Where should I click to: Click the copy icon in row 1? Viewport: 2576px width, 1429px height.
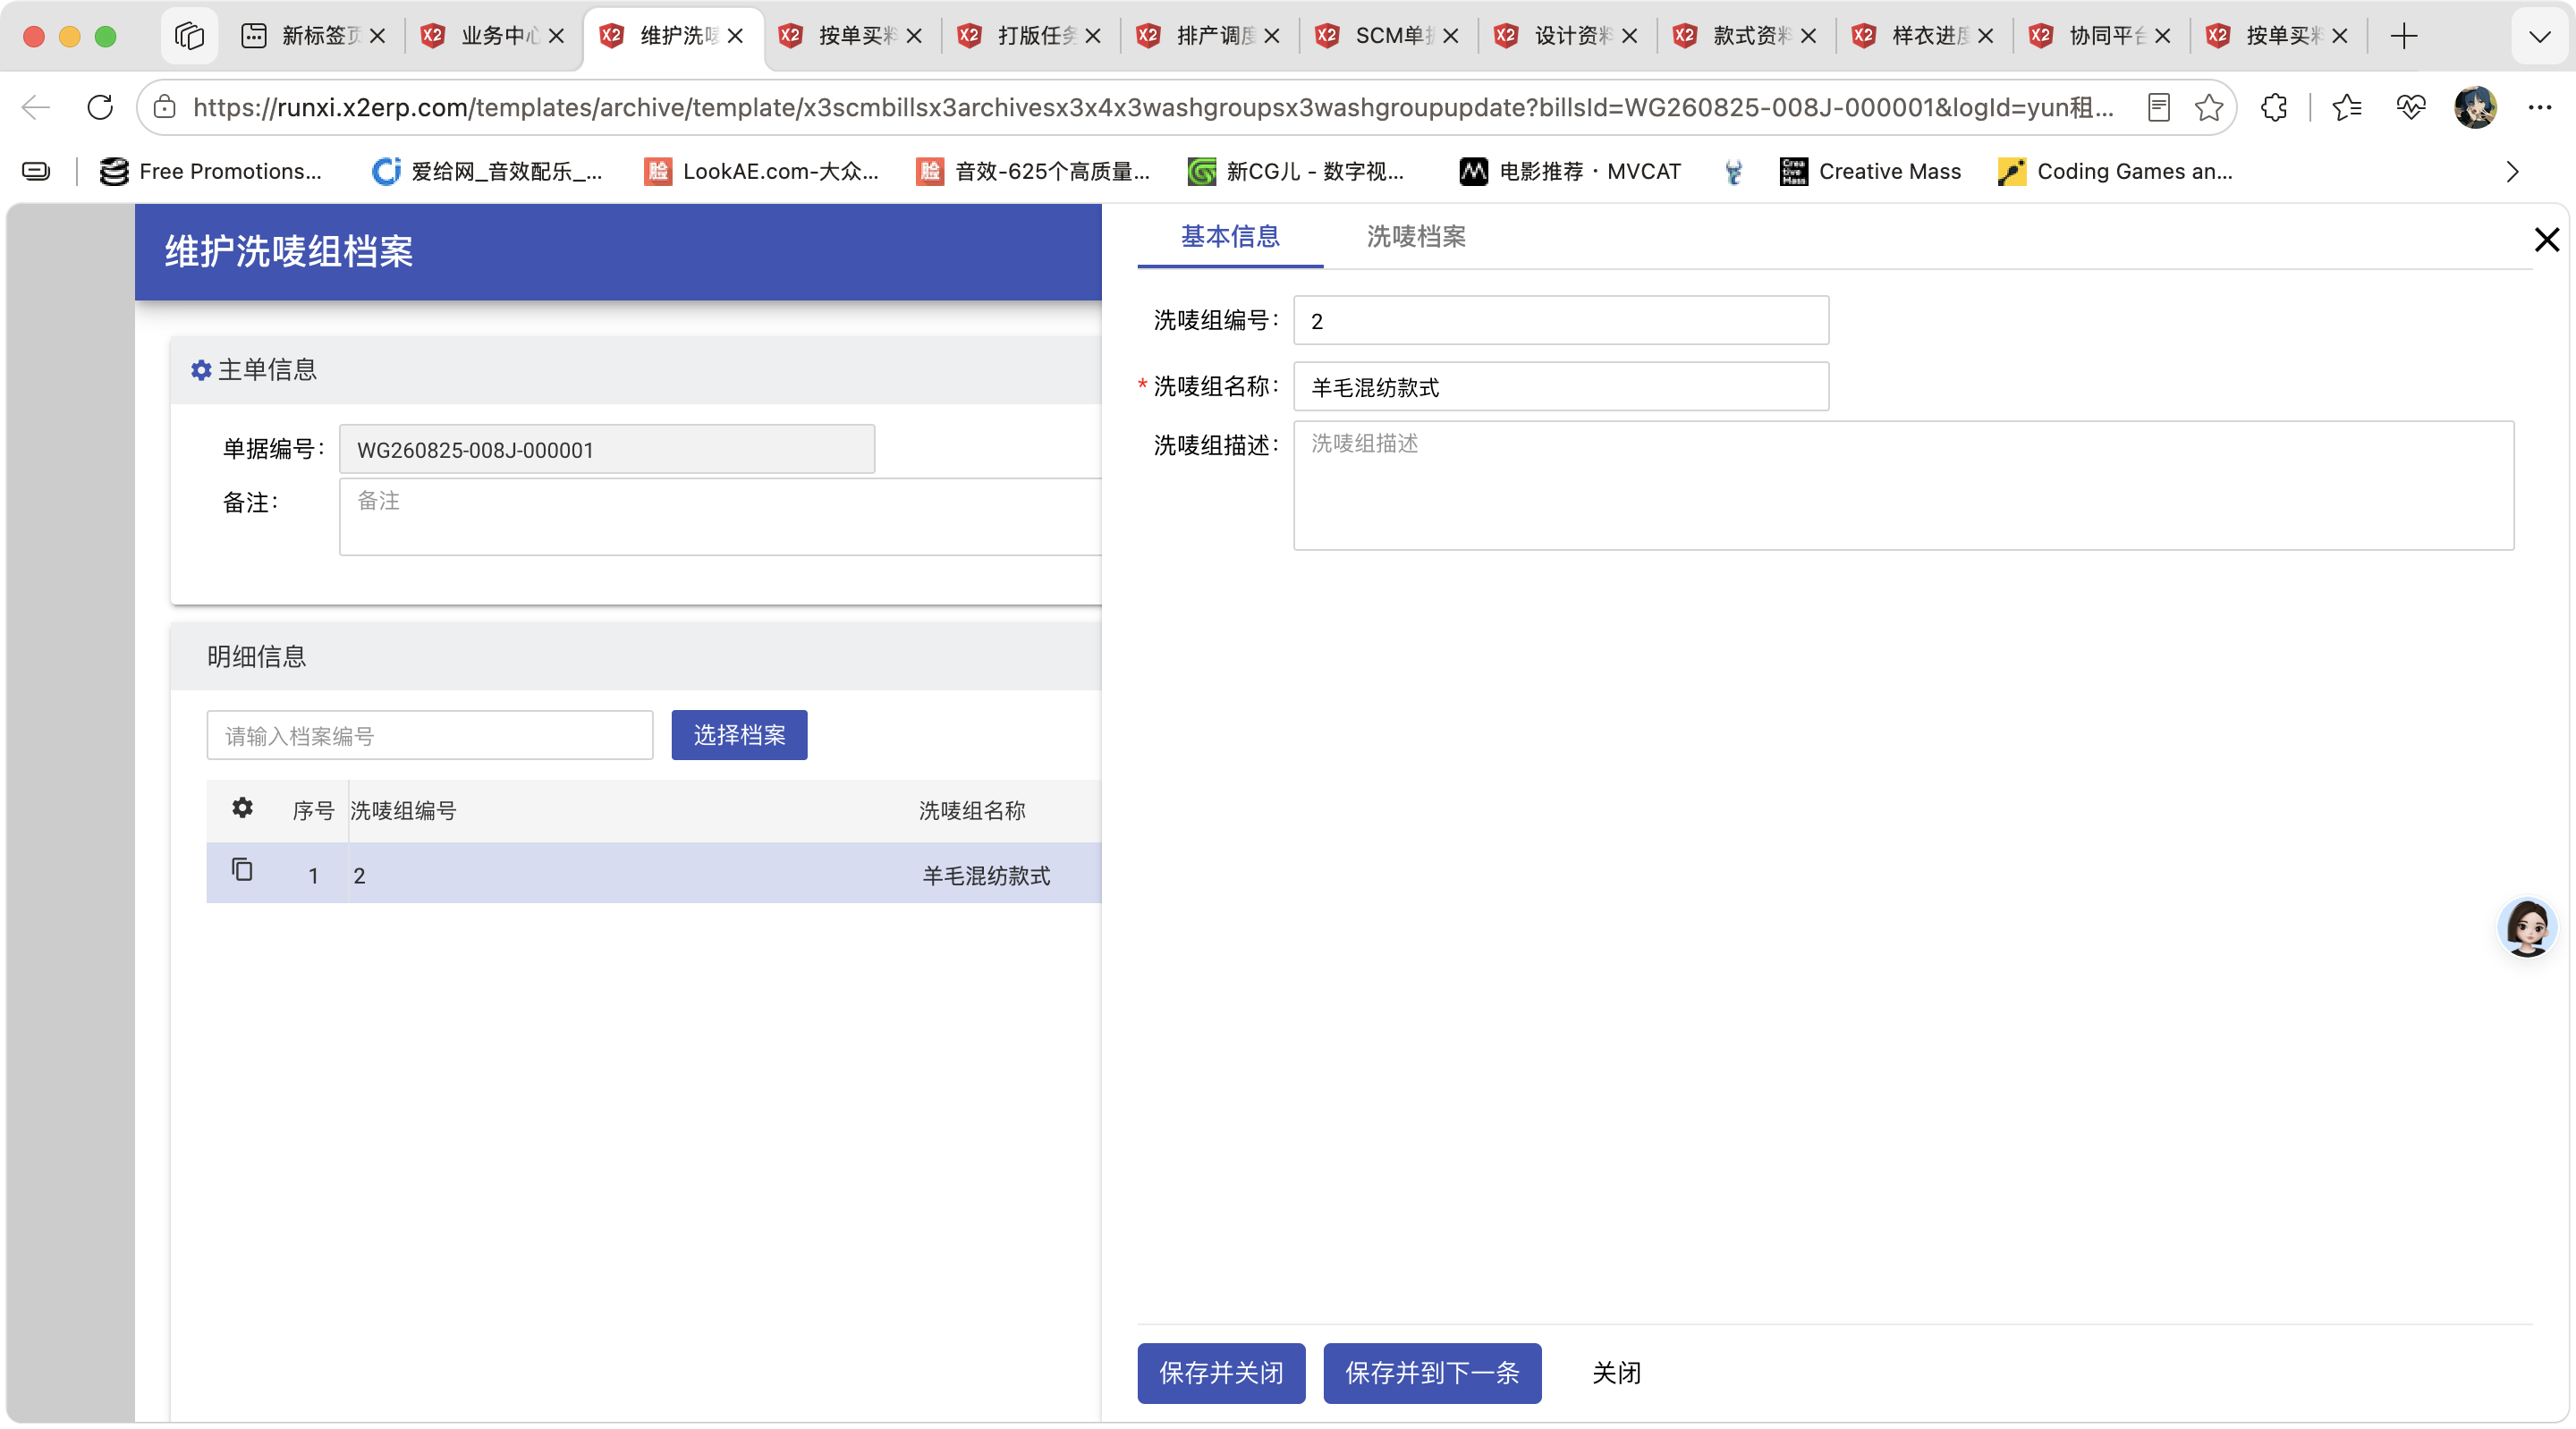pyautogui.click(x=242, y=870)
